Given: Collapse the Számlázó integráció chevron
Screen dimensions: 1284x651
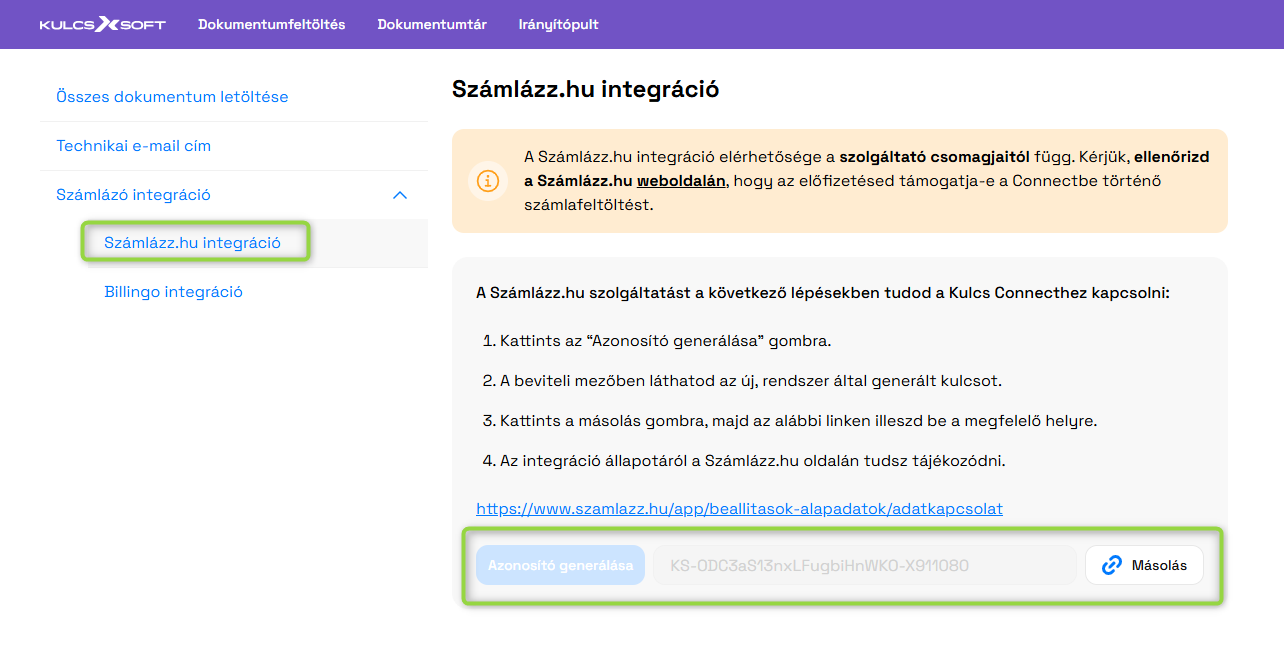Looking at the screenshot, I should [399, 195].
